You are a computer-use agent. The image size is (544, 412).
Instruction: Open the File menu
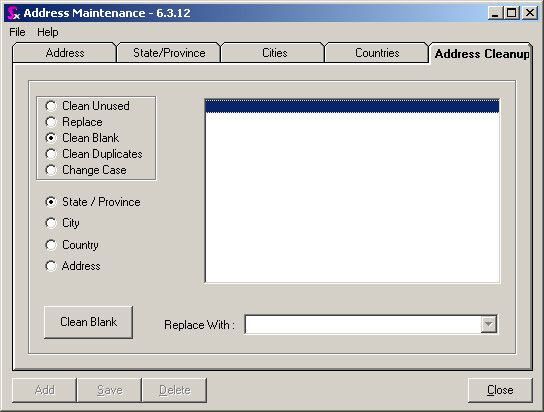17,32
